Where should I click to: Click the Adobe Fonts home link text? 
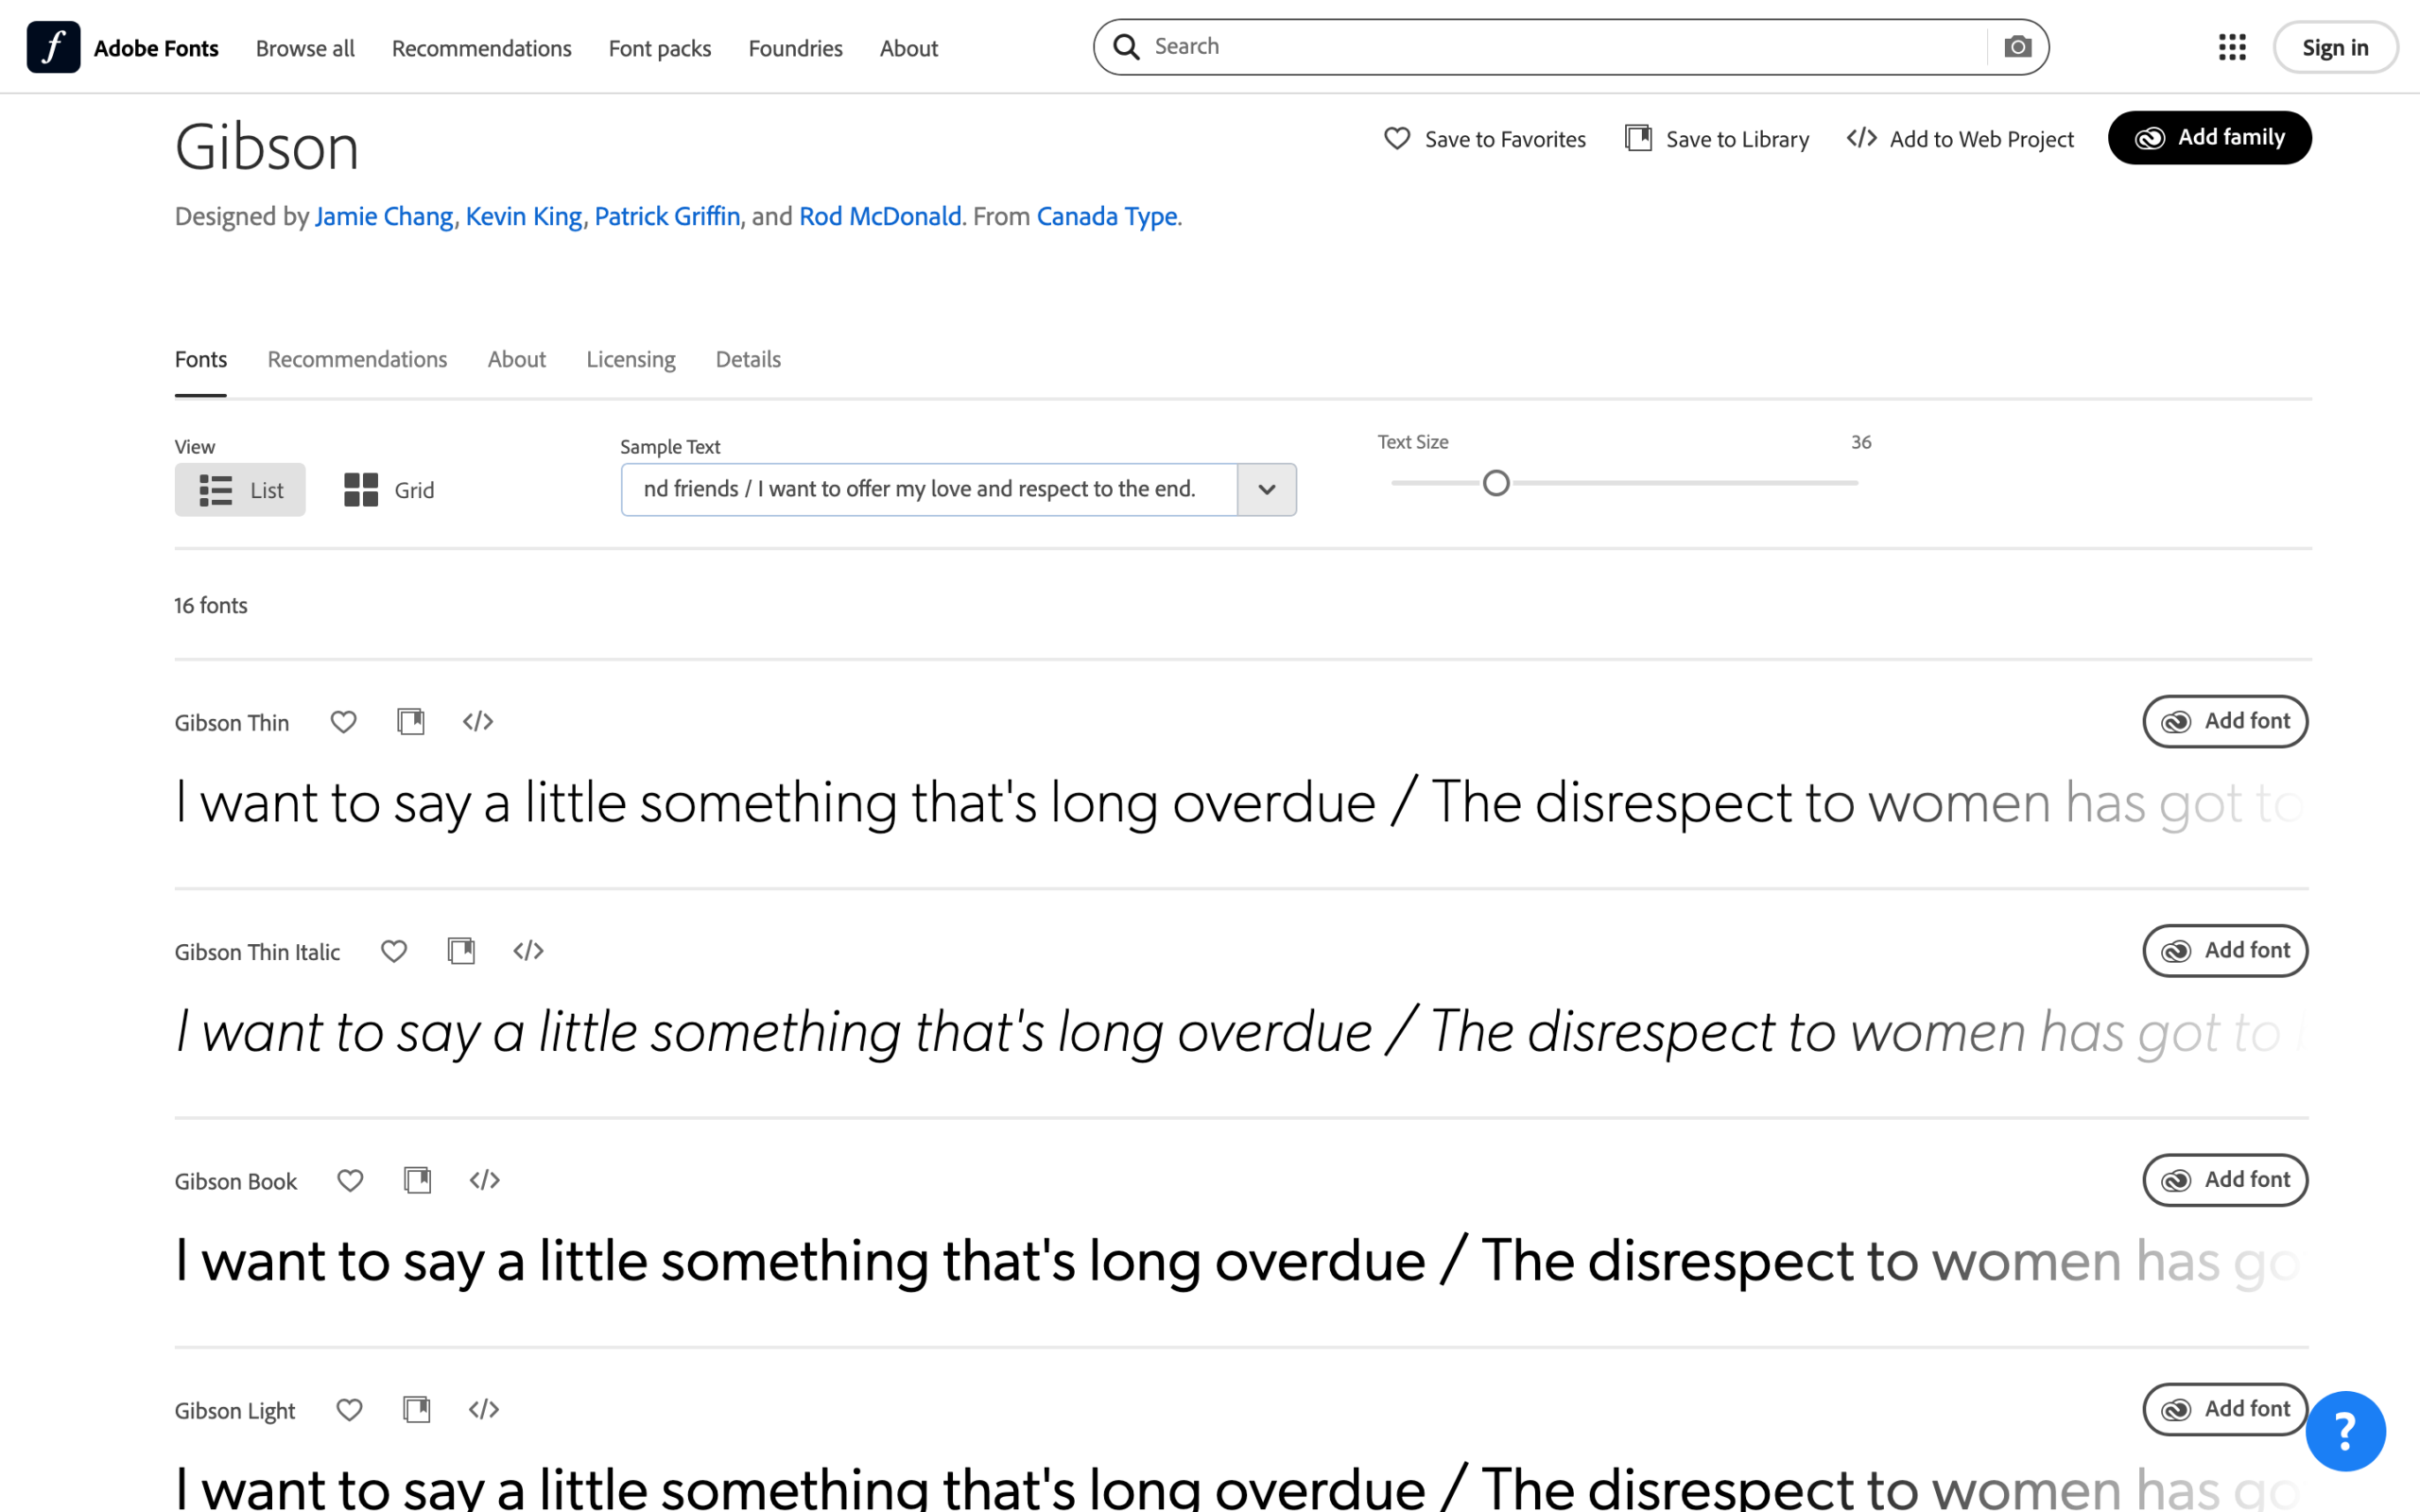tap(156, 48)
